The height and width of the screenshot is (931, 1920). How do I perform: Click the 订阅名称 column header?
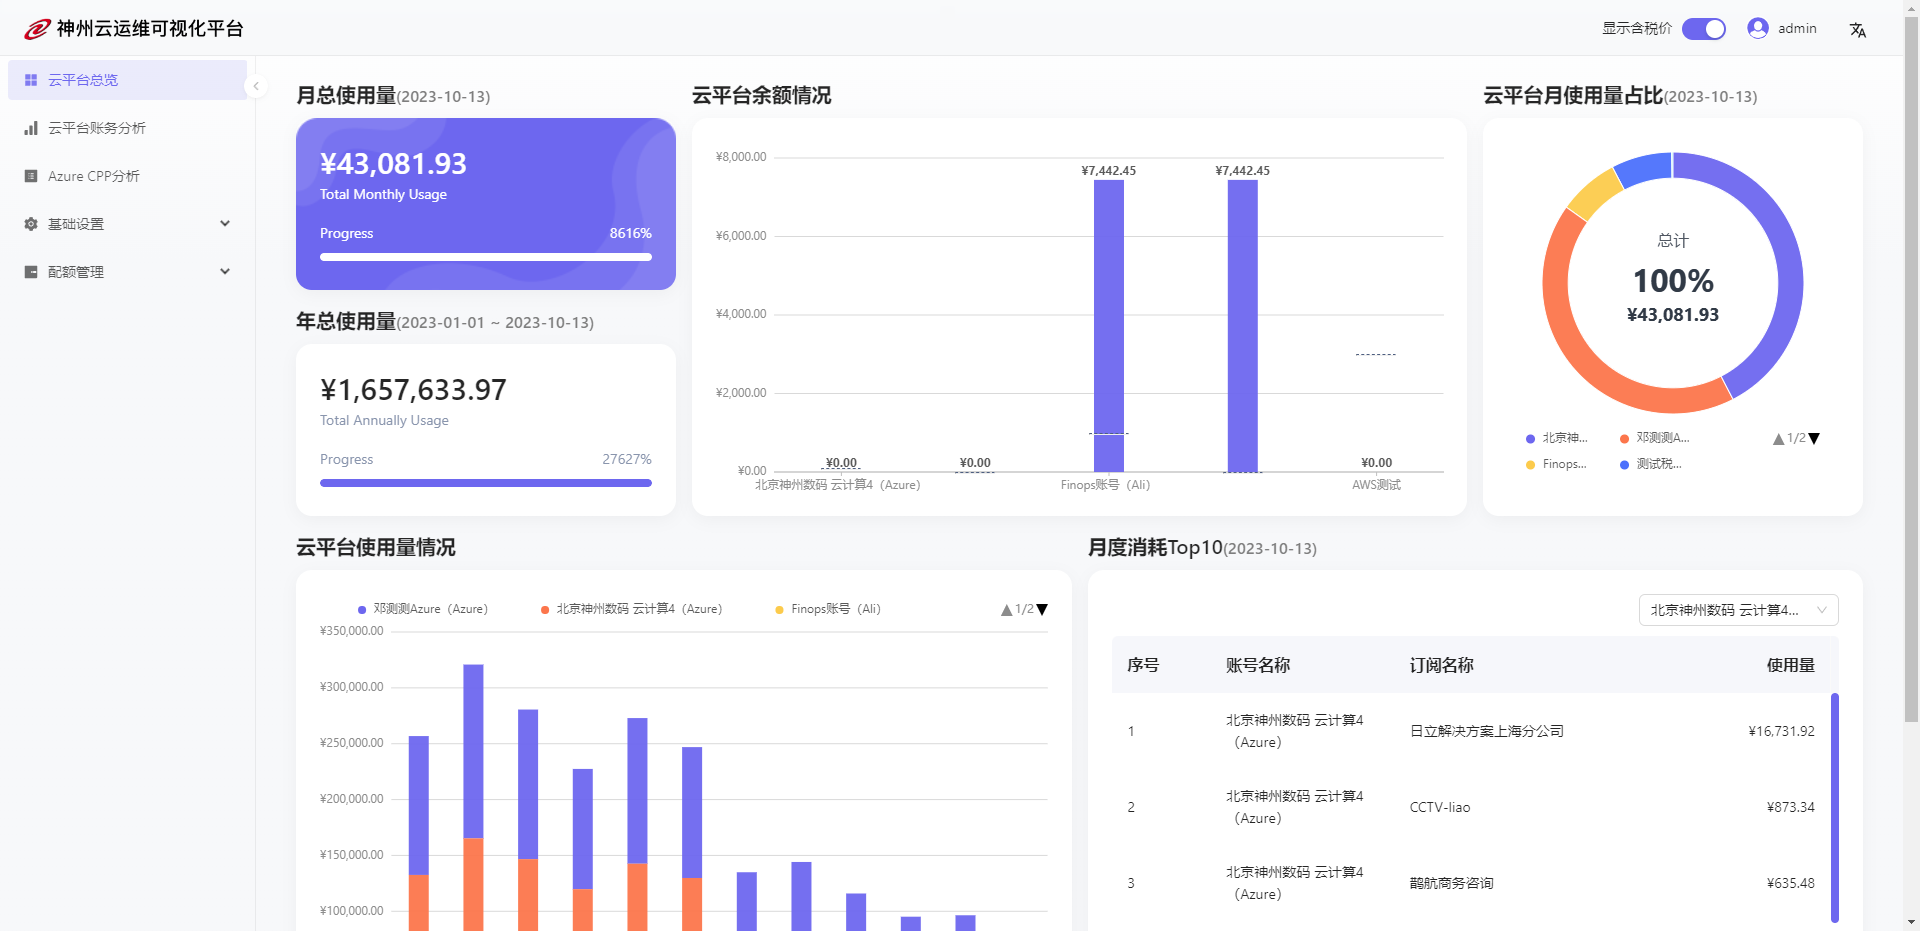1442,665
